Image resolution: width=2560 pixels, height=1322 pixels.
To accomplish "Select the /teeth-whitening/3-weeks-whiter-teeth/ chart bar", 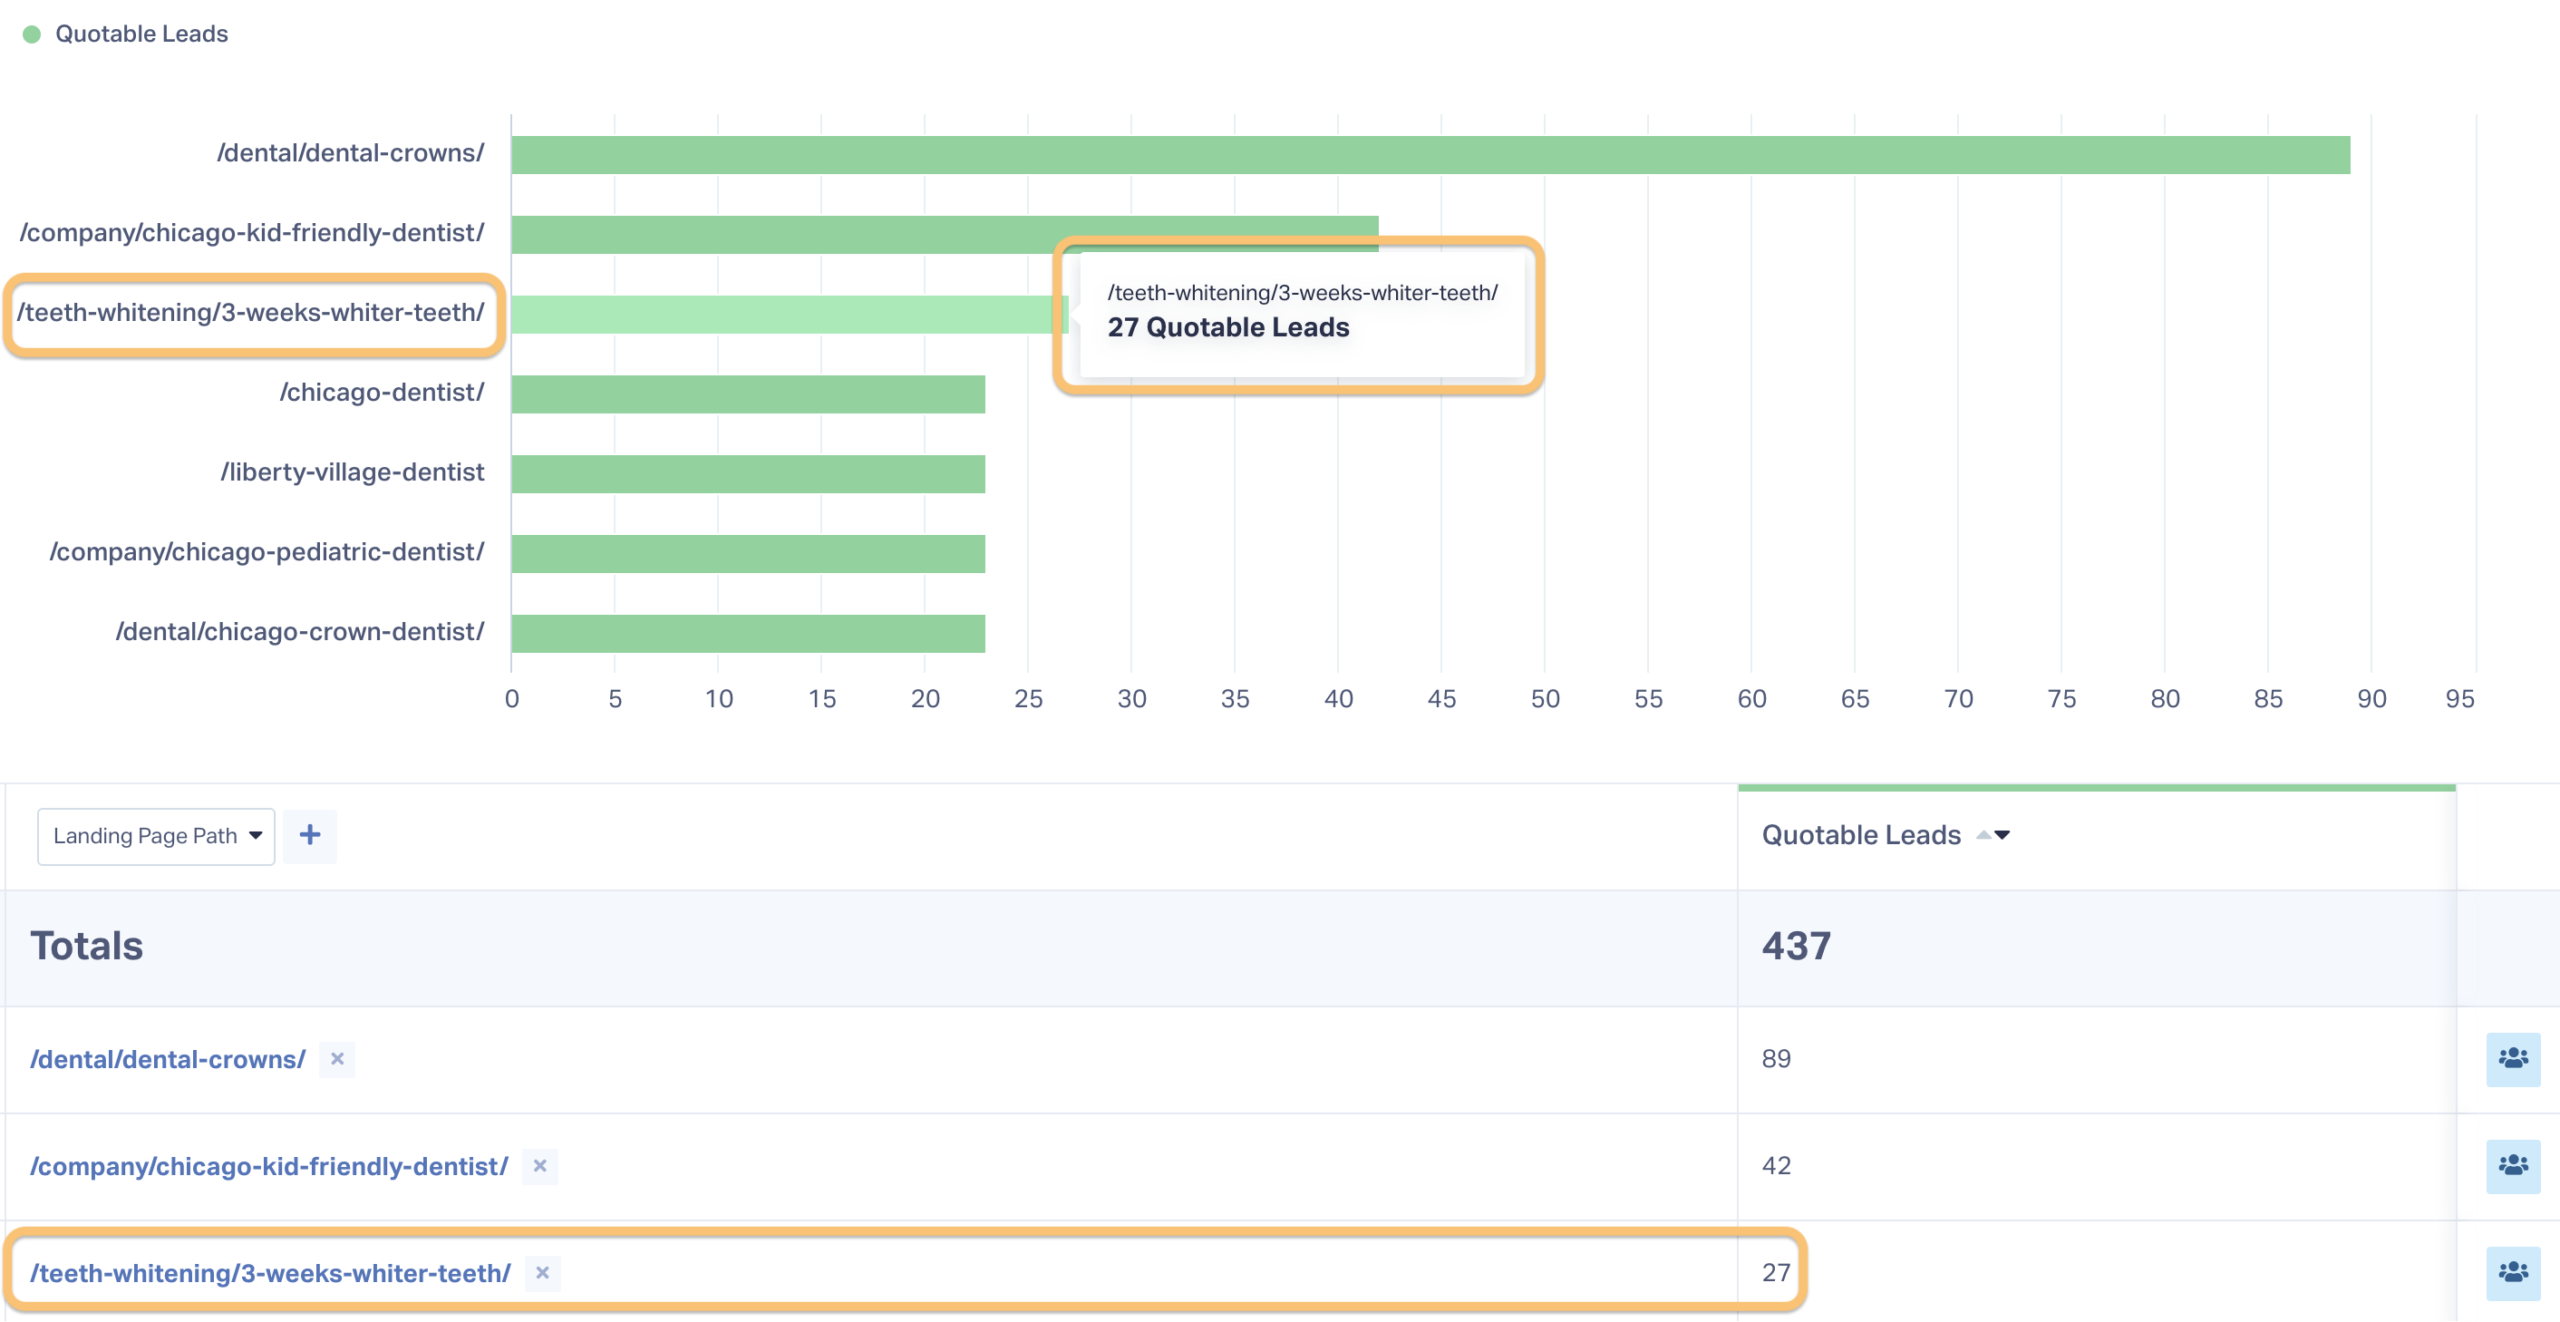I will point(789,314).
